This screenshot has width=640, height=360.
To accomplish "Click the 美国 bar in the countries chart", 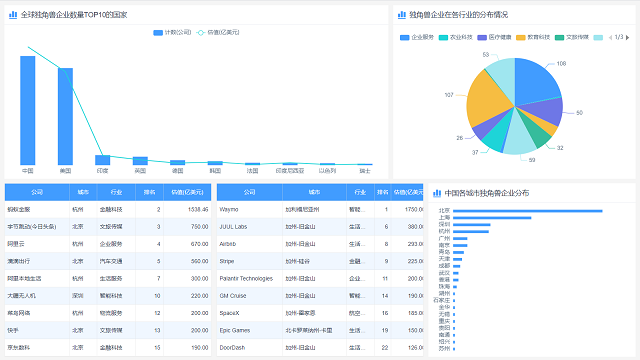I will tap(65, 116).
